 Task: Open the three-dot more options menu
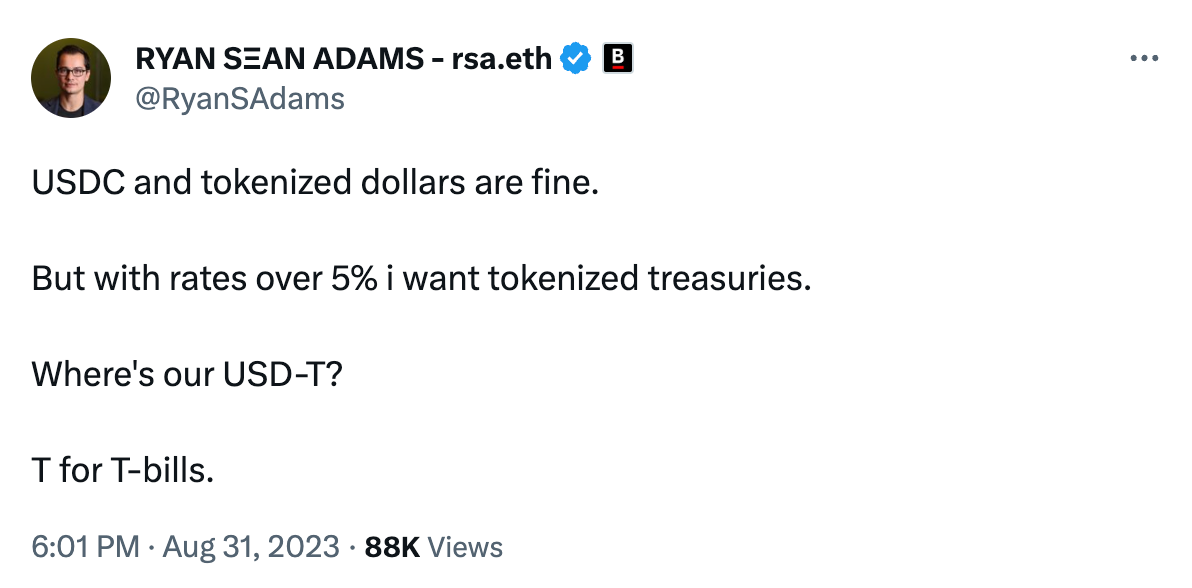coord(1143,59)
